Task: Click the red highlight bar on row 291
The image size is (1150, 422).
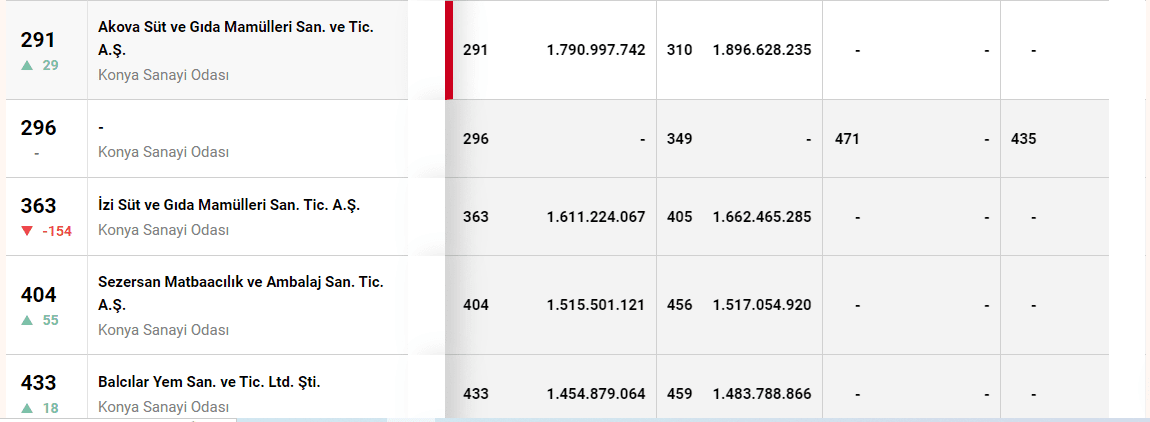Action: click(x=449, y=50)
